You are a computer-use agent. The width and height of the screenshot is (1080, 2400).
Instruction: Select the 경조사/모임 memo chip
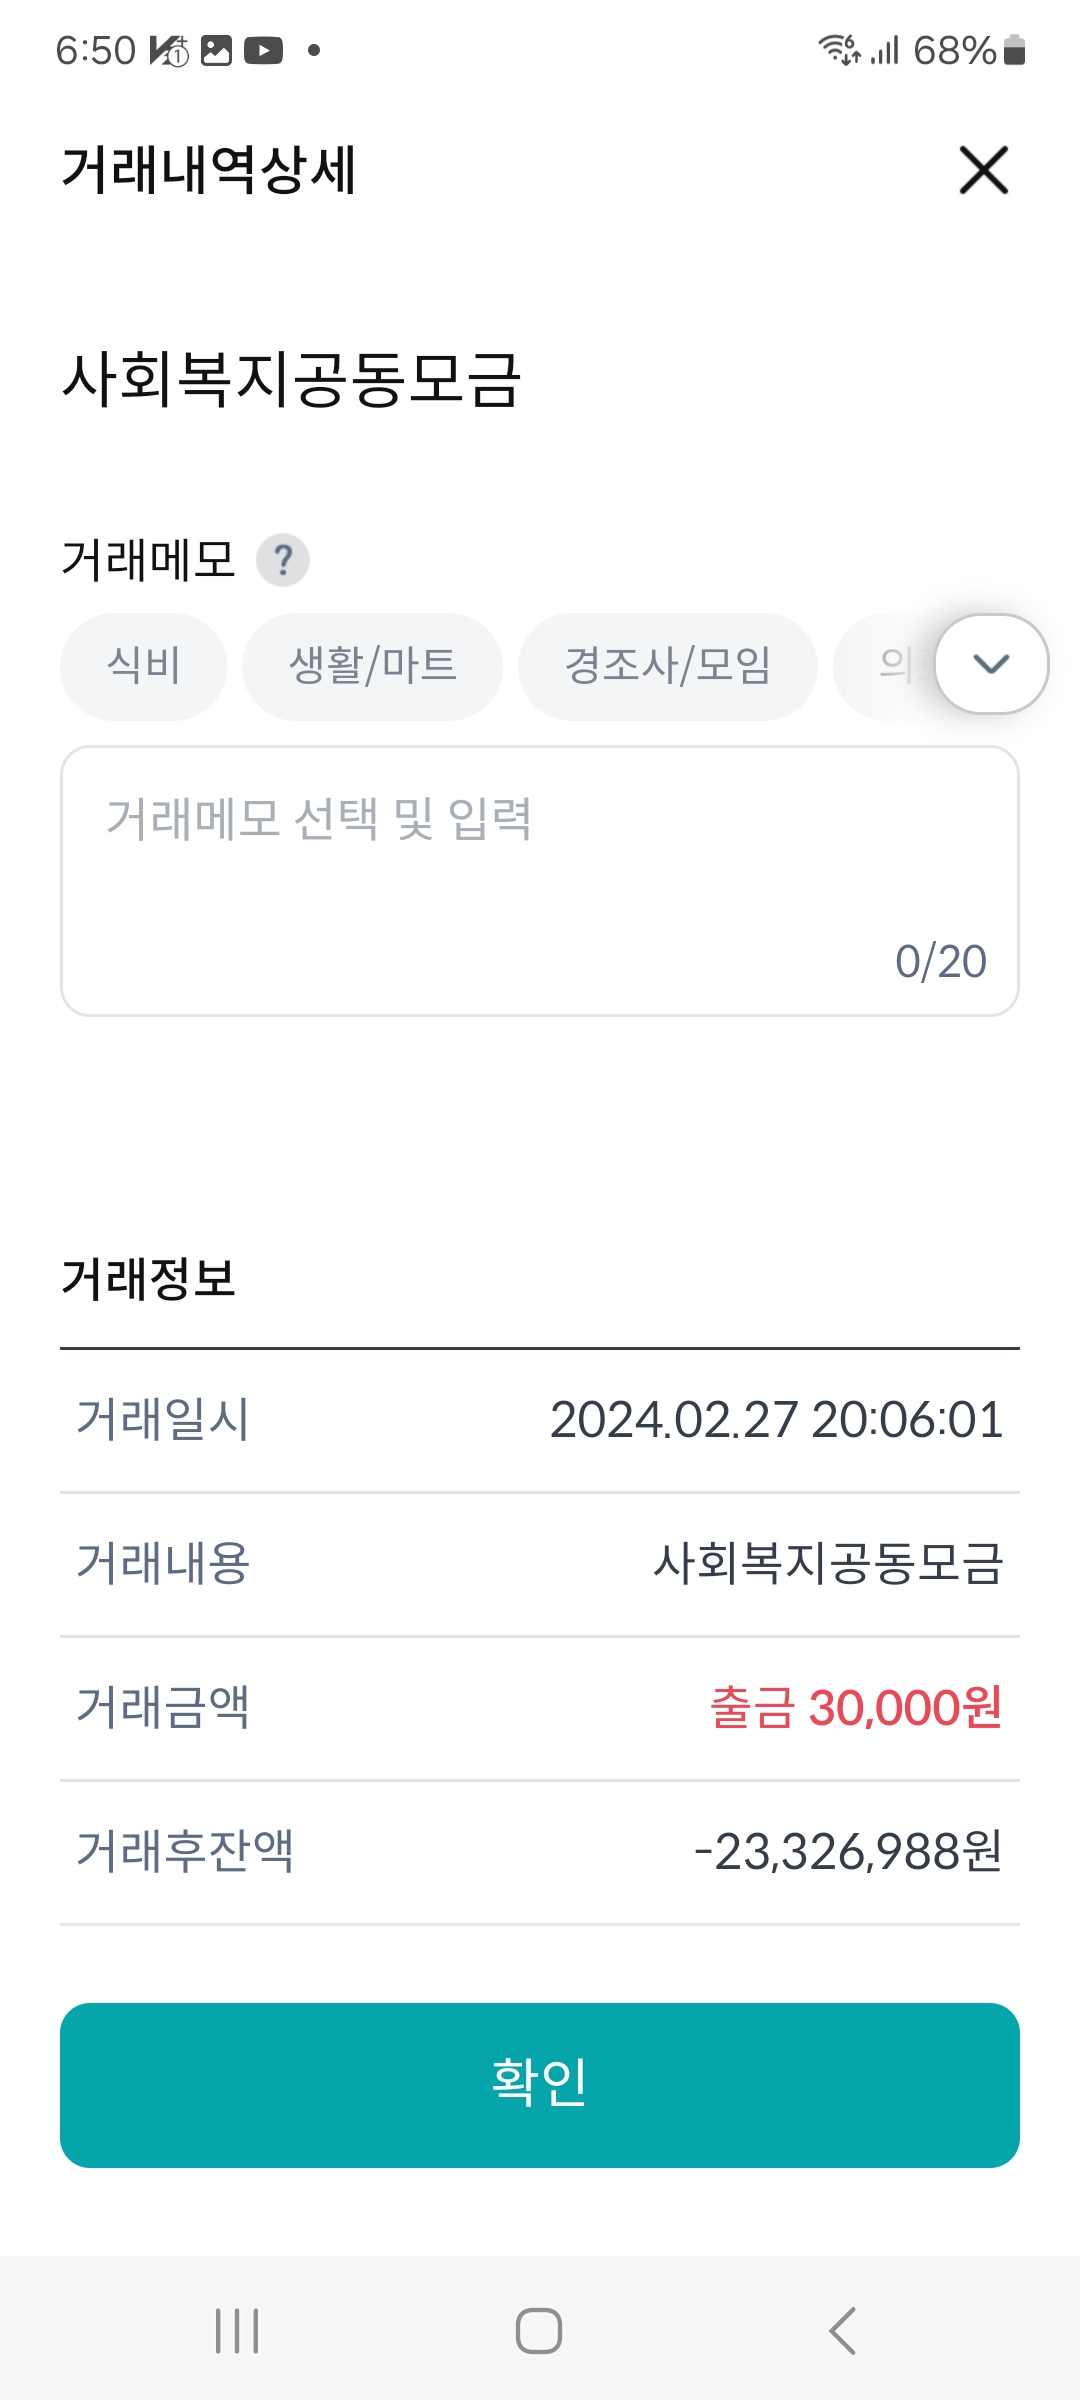668,666
